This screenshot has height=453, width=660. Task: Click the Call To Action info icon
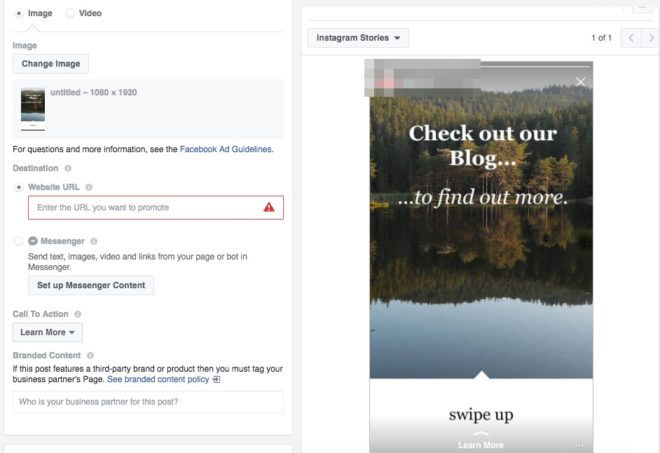coord(77,314)
